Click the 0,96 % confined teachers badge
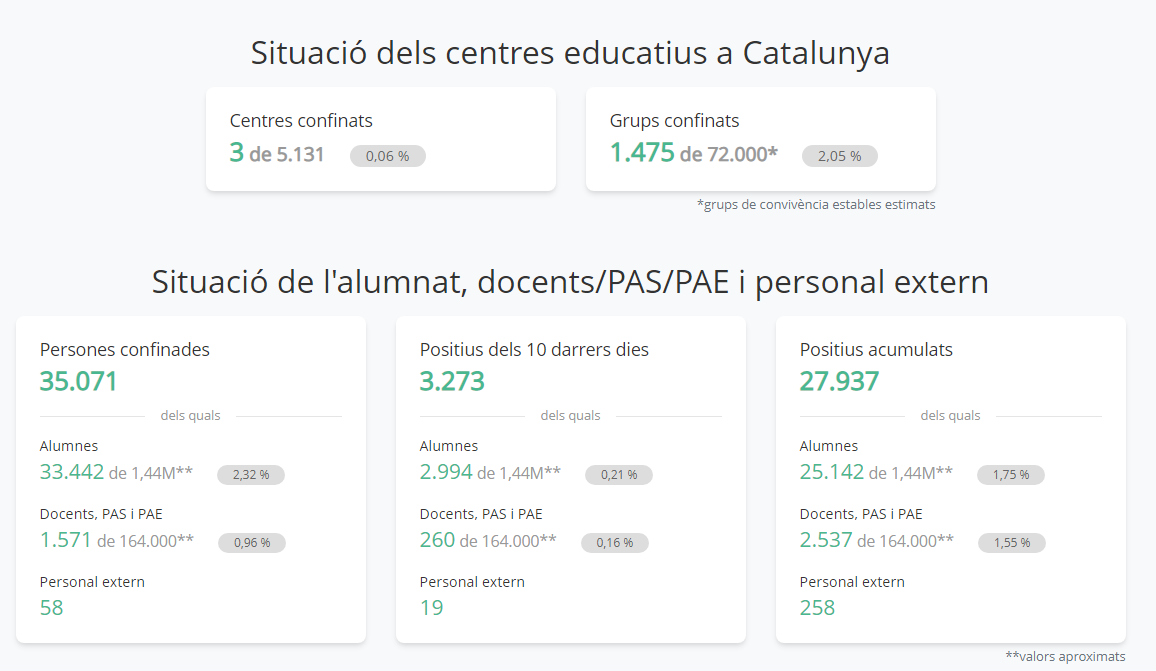Viewport: 1156px width, 671px height. point(251,543)
